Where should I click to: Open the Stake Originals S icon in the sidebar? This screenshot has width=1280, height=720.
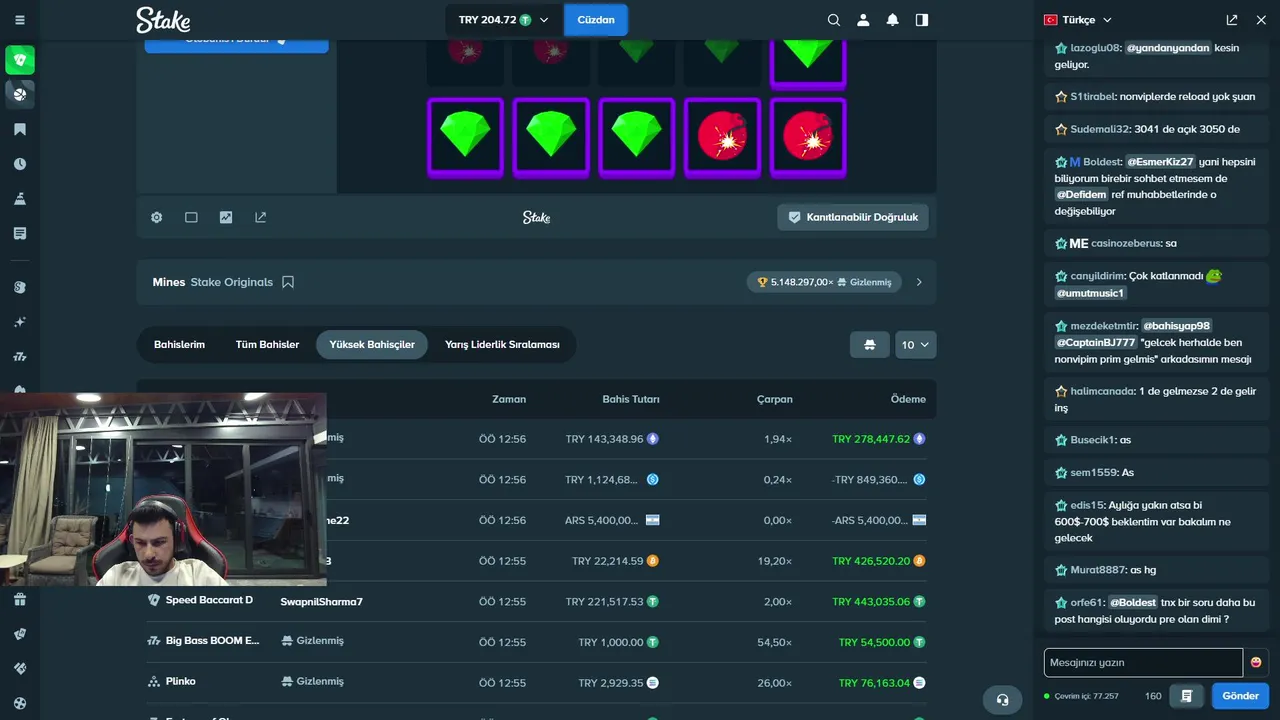[x=20, y=287]
